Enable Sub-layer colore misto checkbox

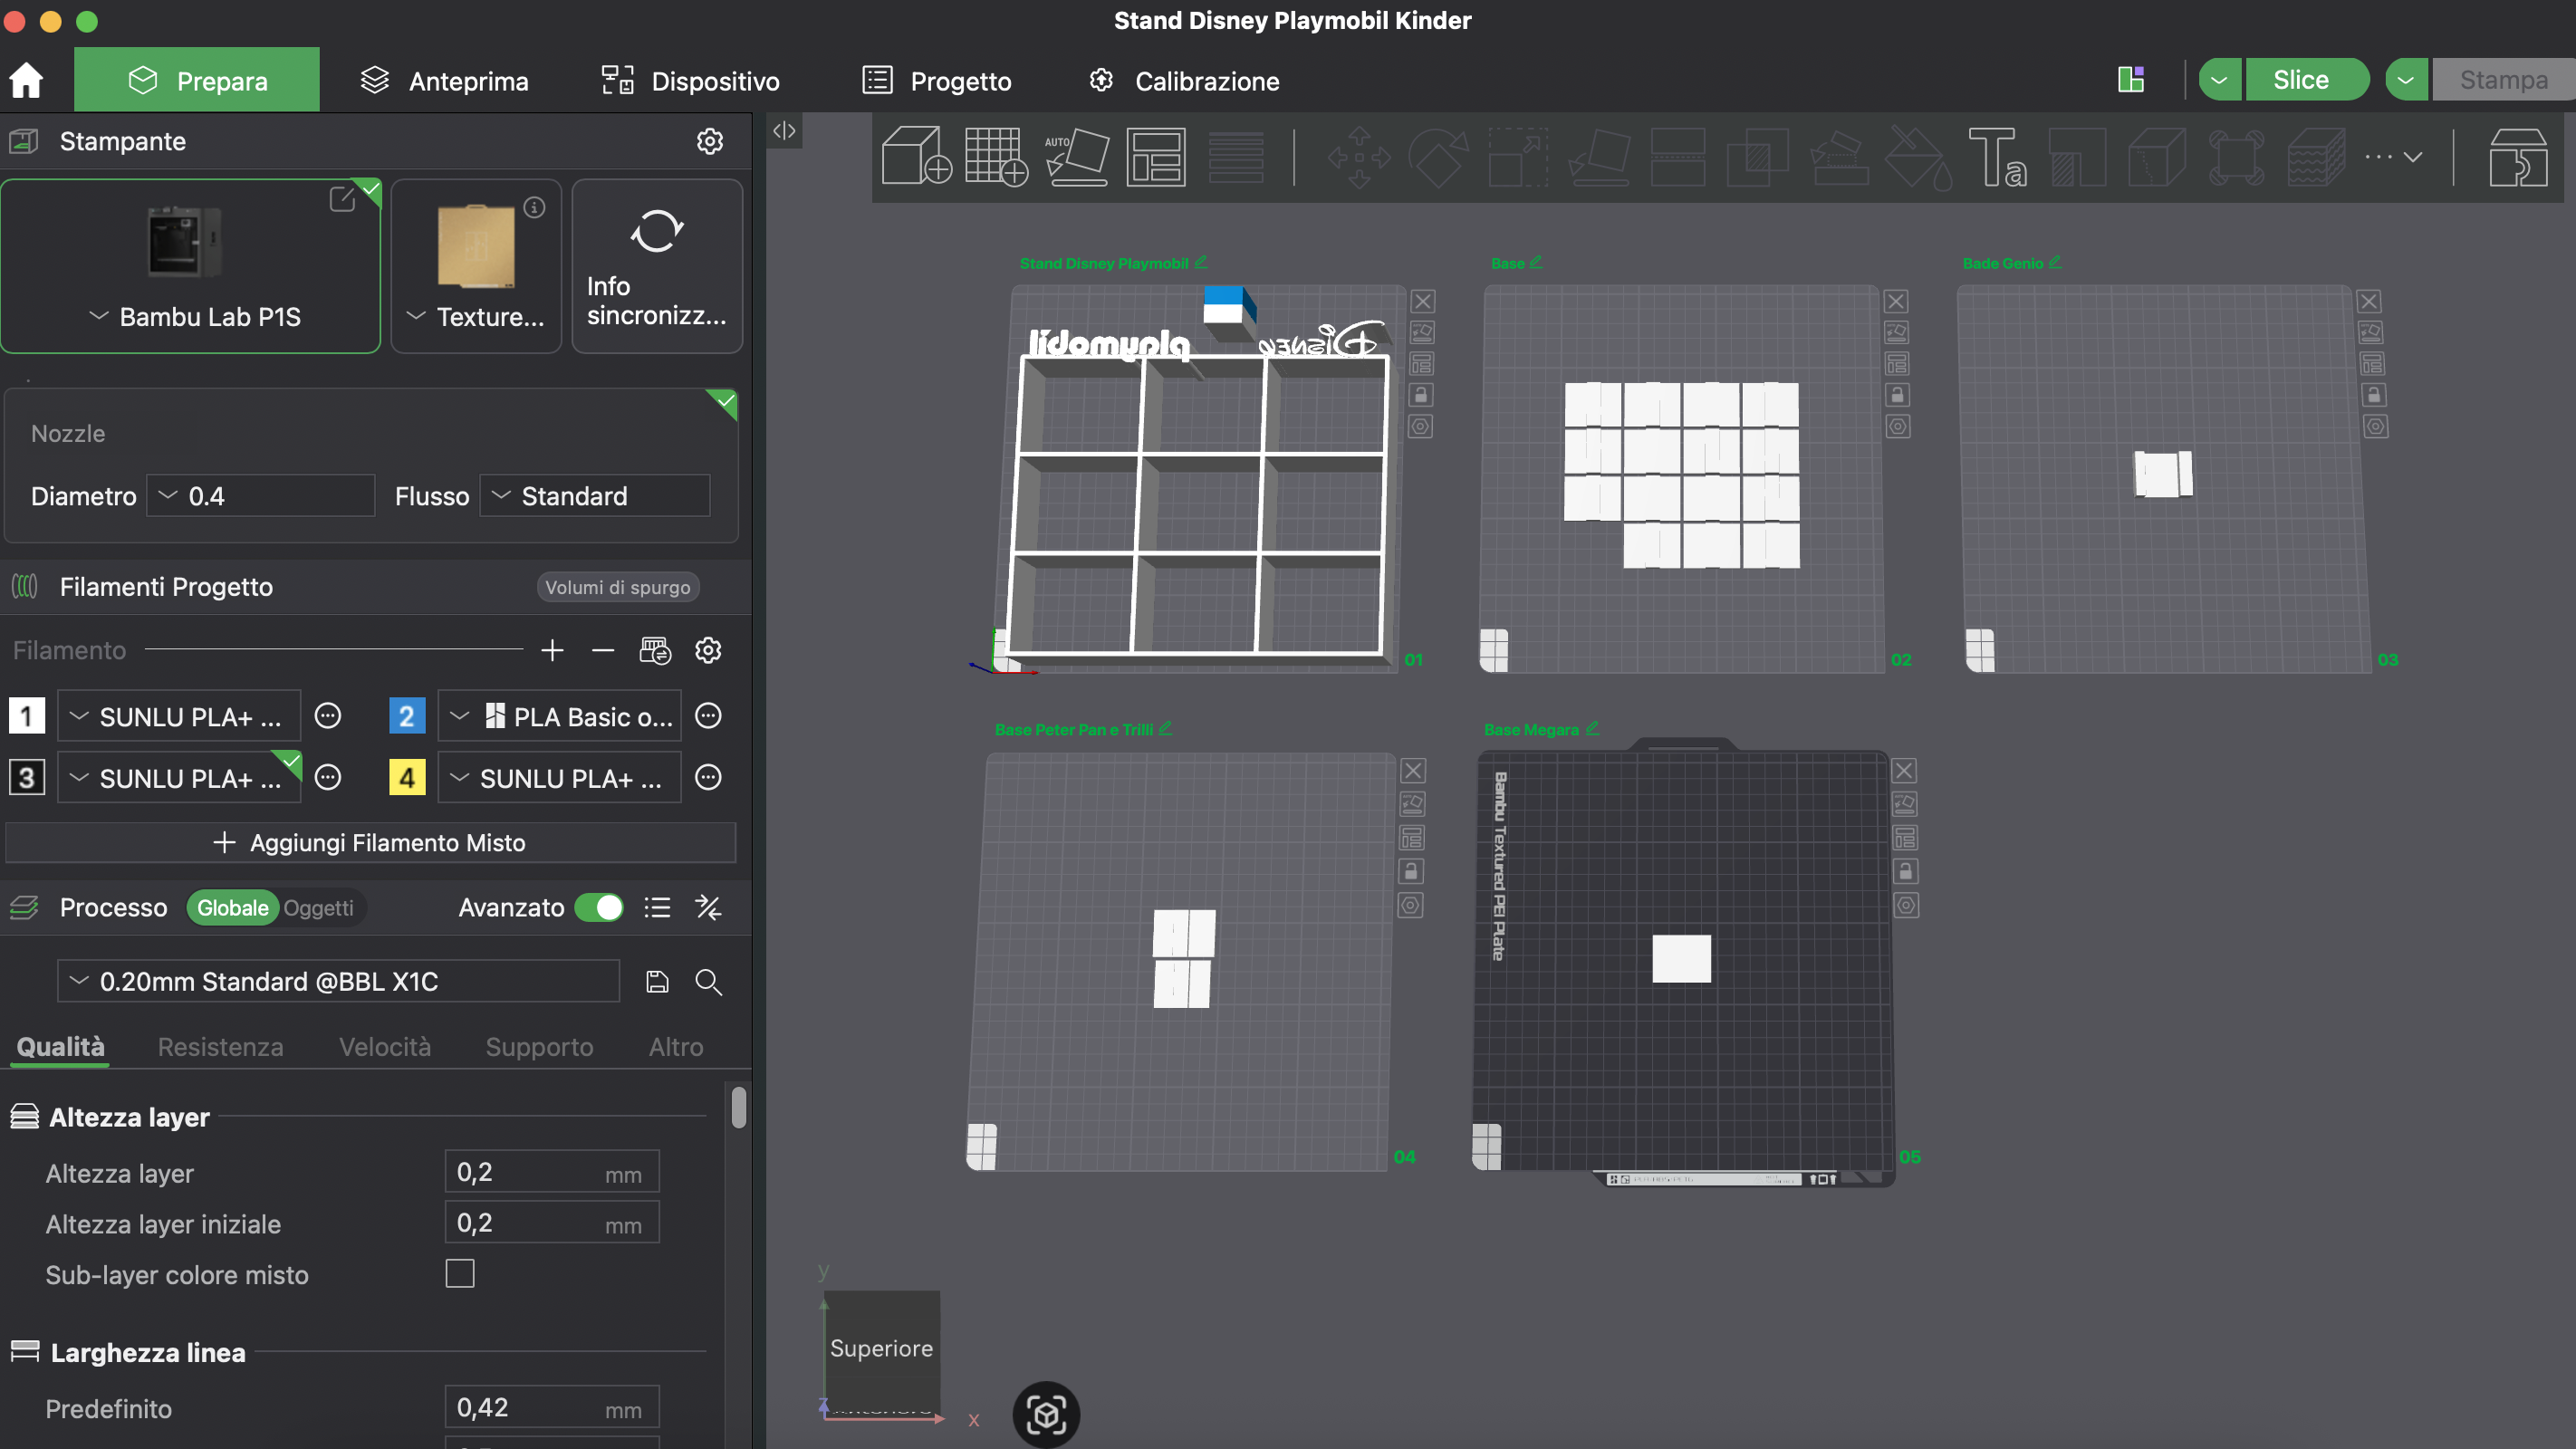[460, 1274]
